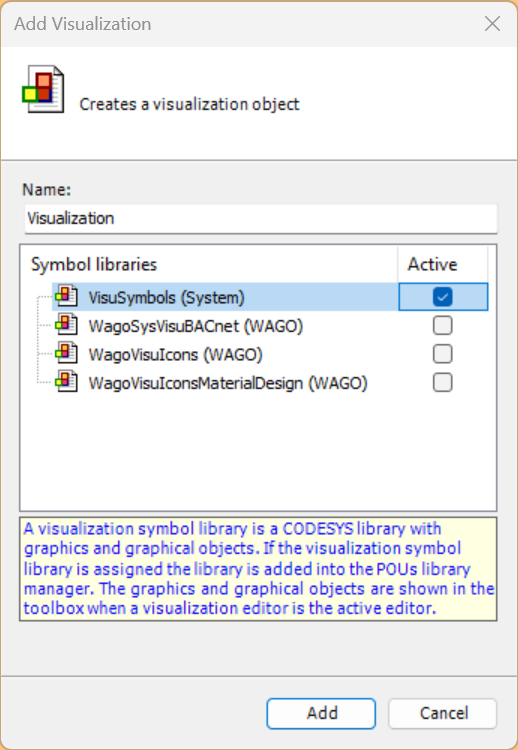Viewport: 518px width, 750px height.
Task: Uncheck Active for VisuSymbols (System)
Action: 442,297
